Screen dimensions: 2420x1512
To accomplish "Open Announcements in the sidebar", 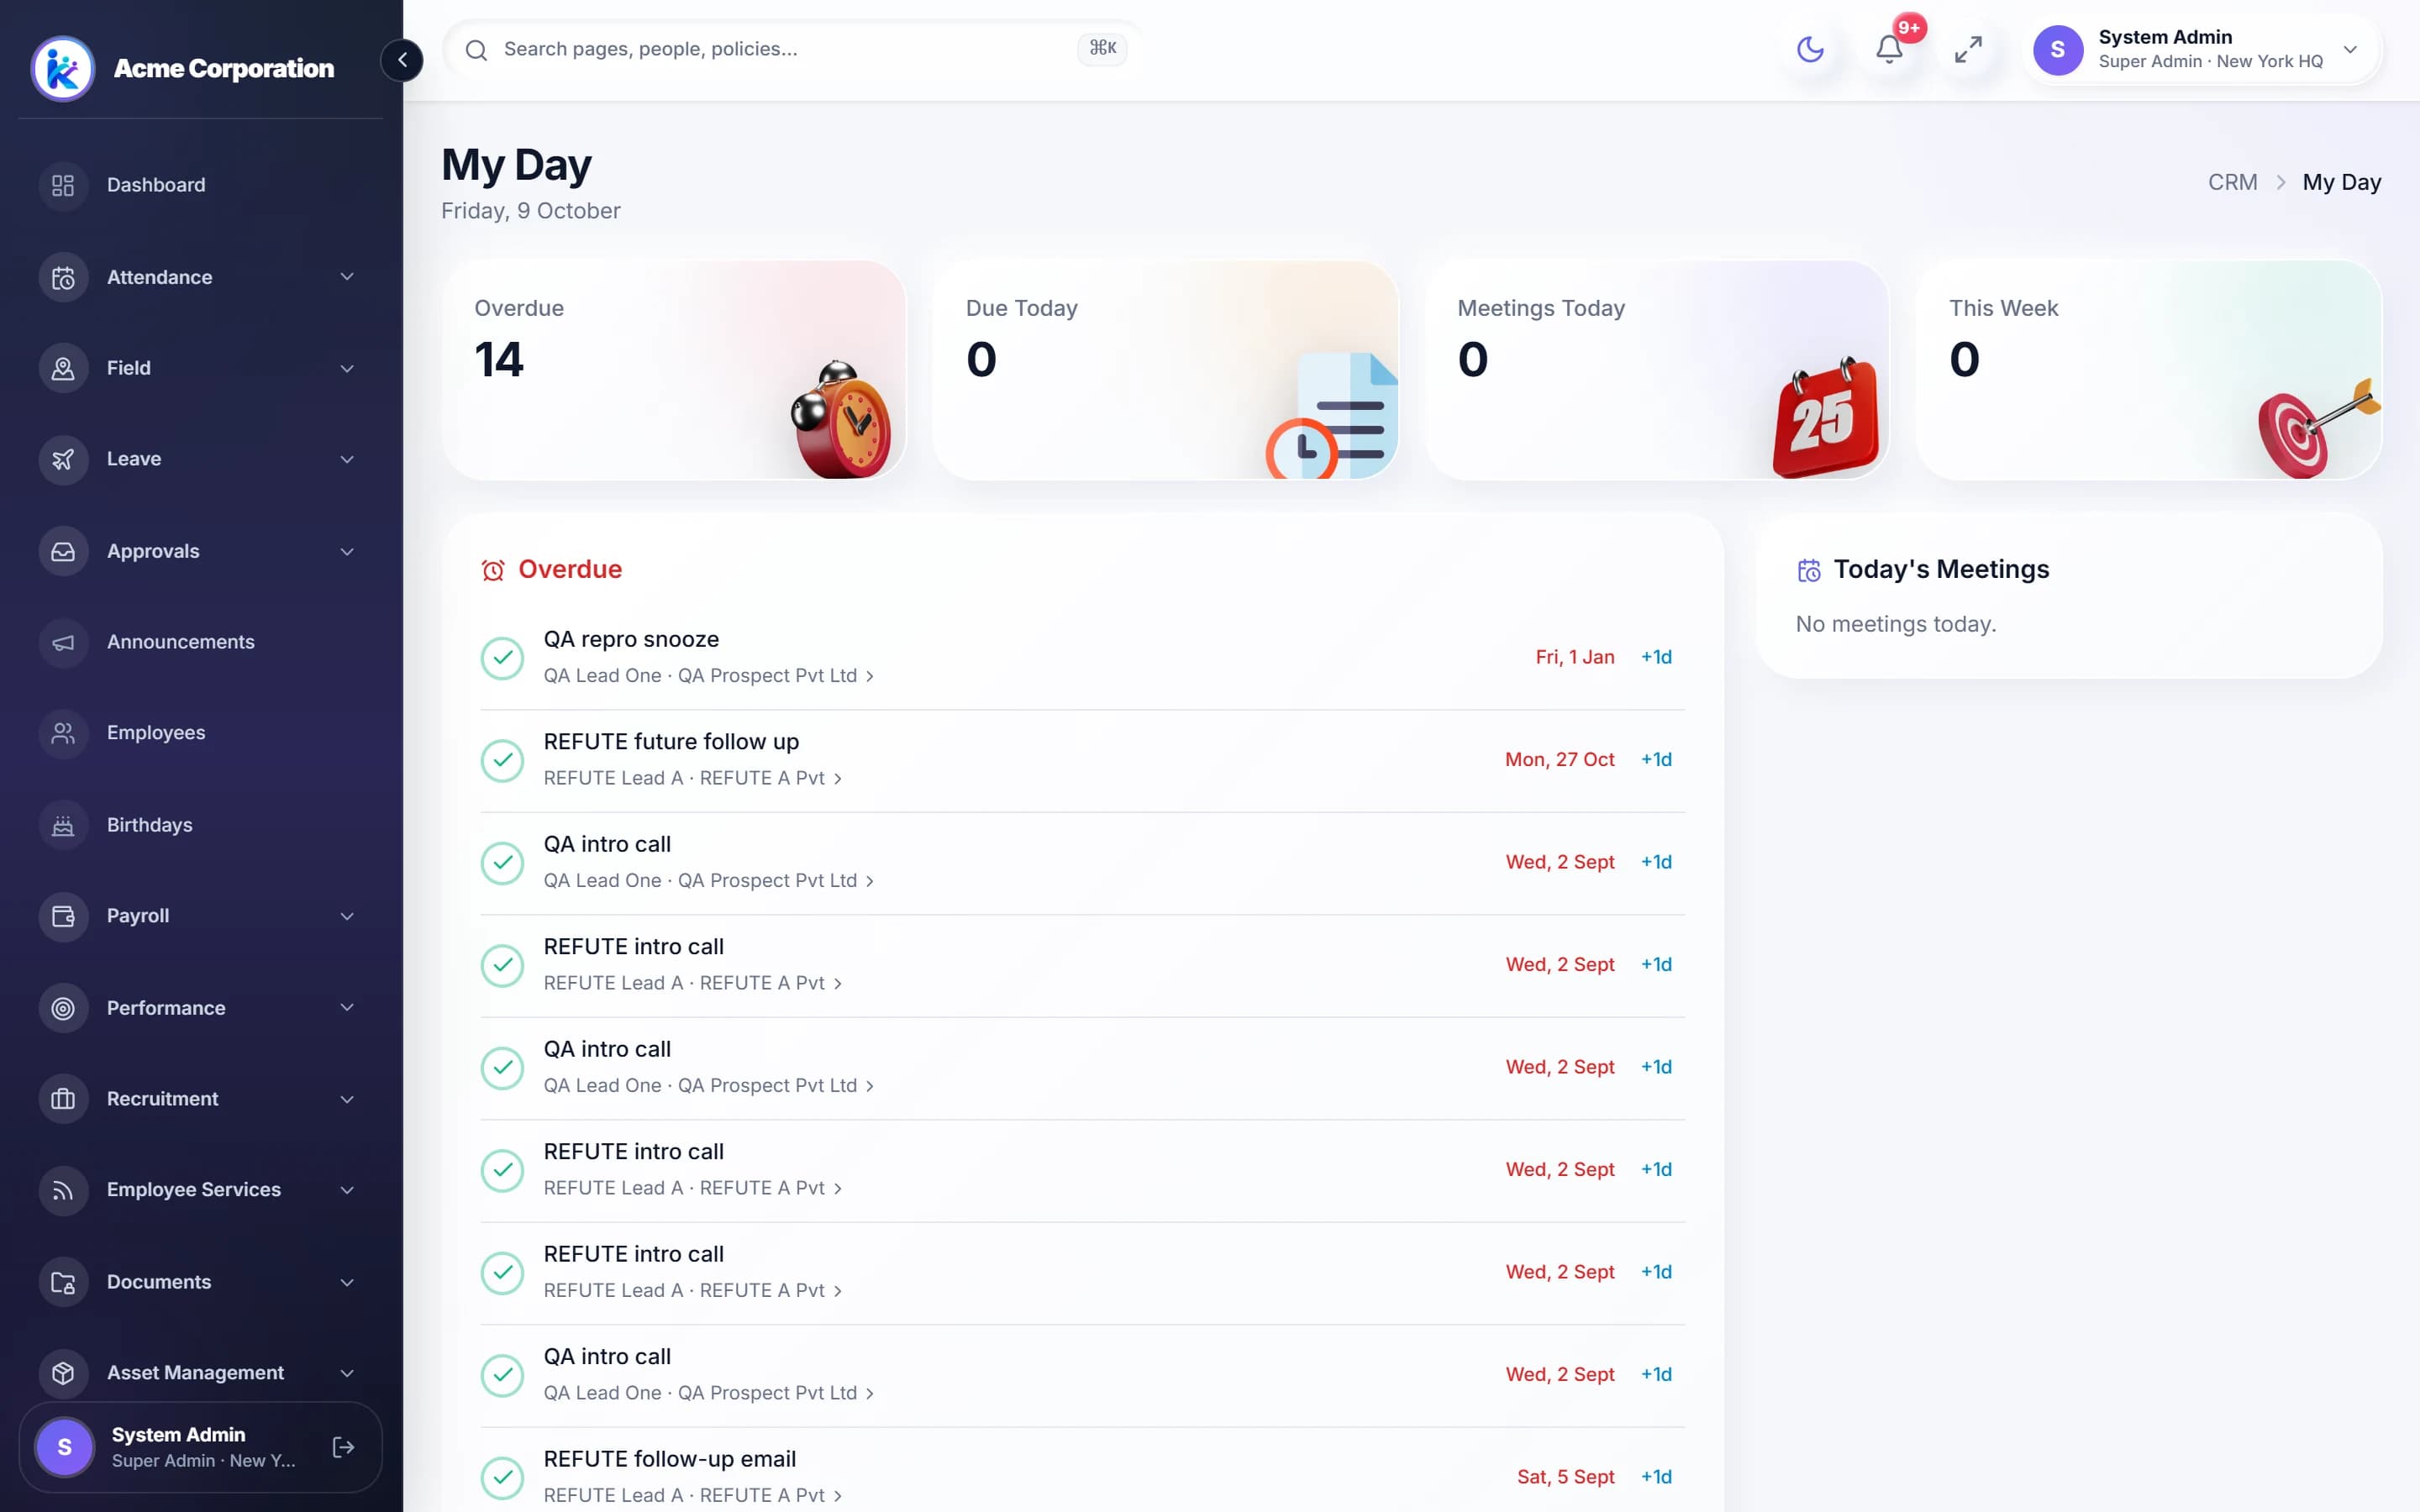I will (x=200, y=642).
